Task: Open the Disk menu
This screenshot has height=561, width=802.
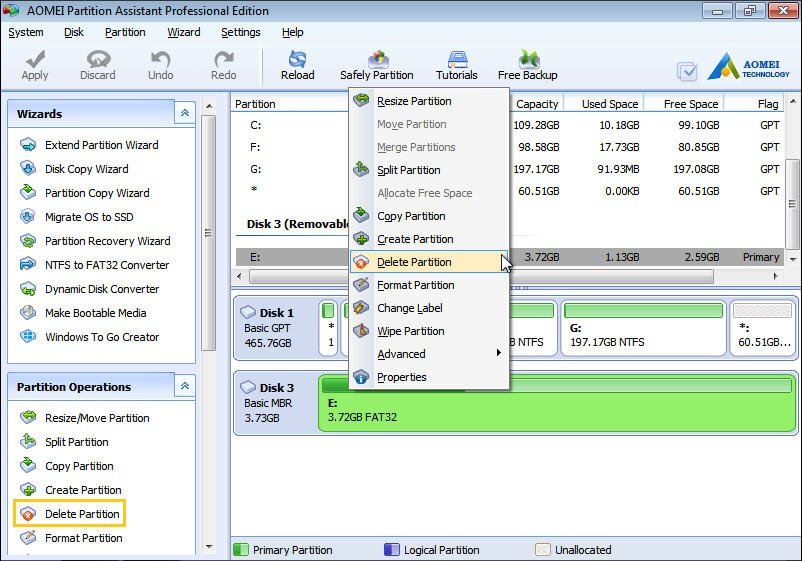Action: click(x=74, y=32)
